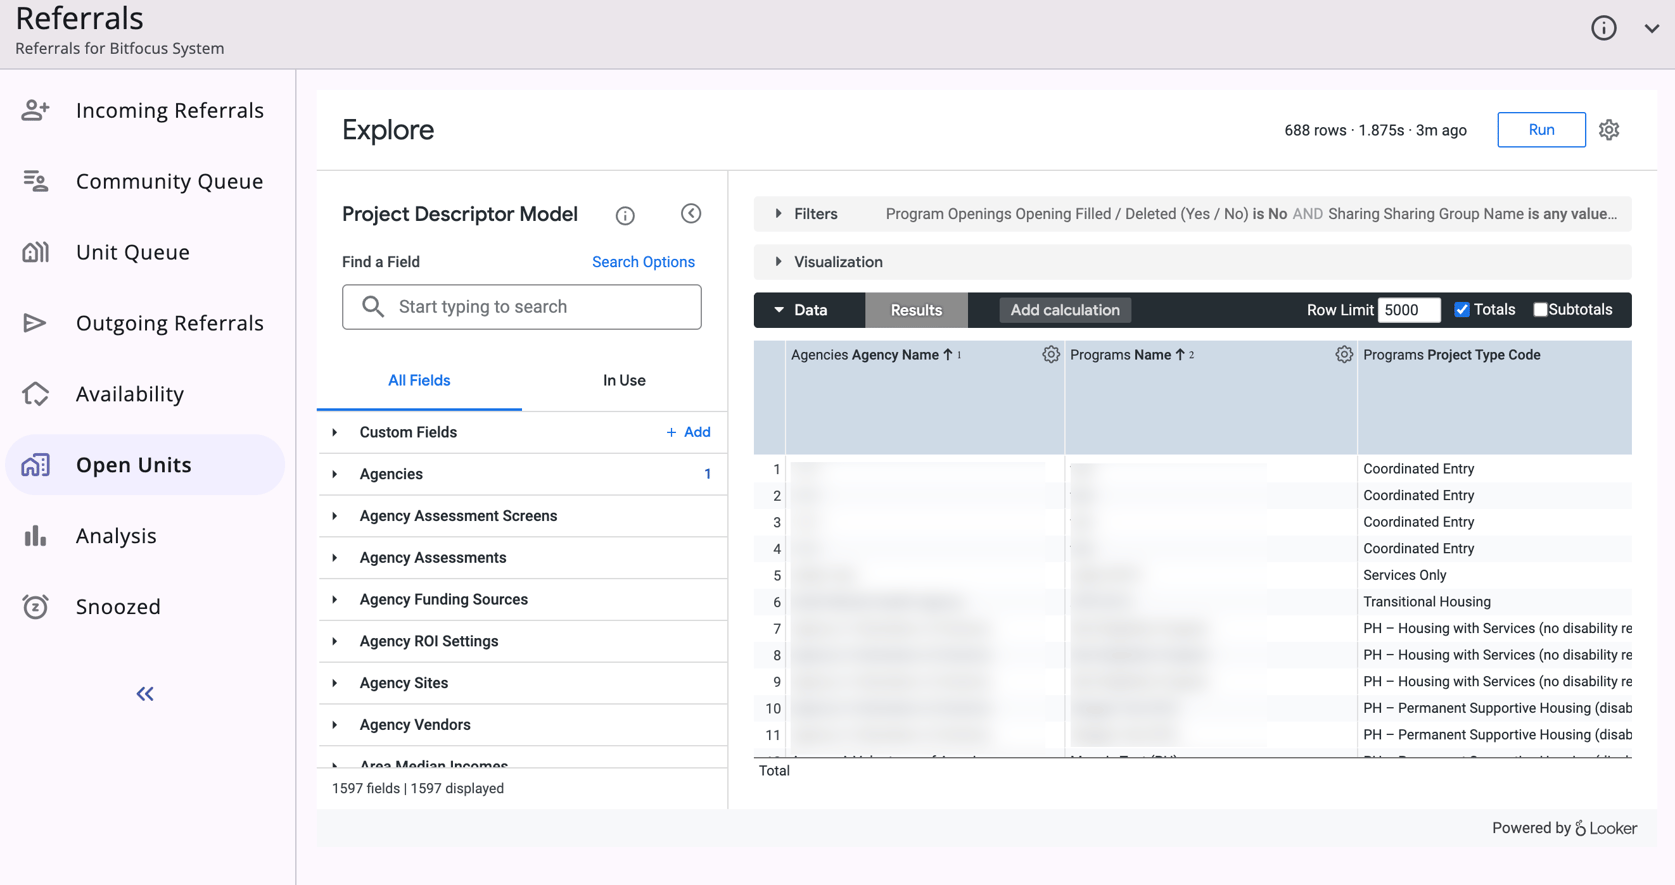Collapse the Data section

[779, 310]
